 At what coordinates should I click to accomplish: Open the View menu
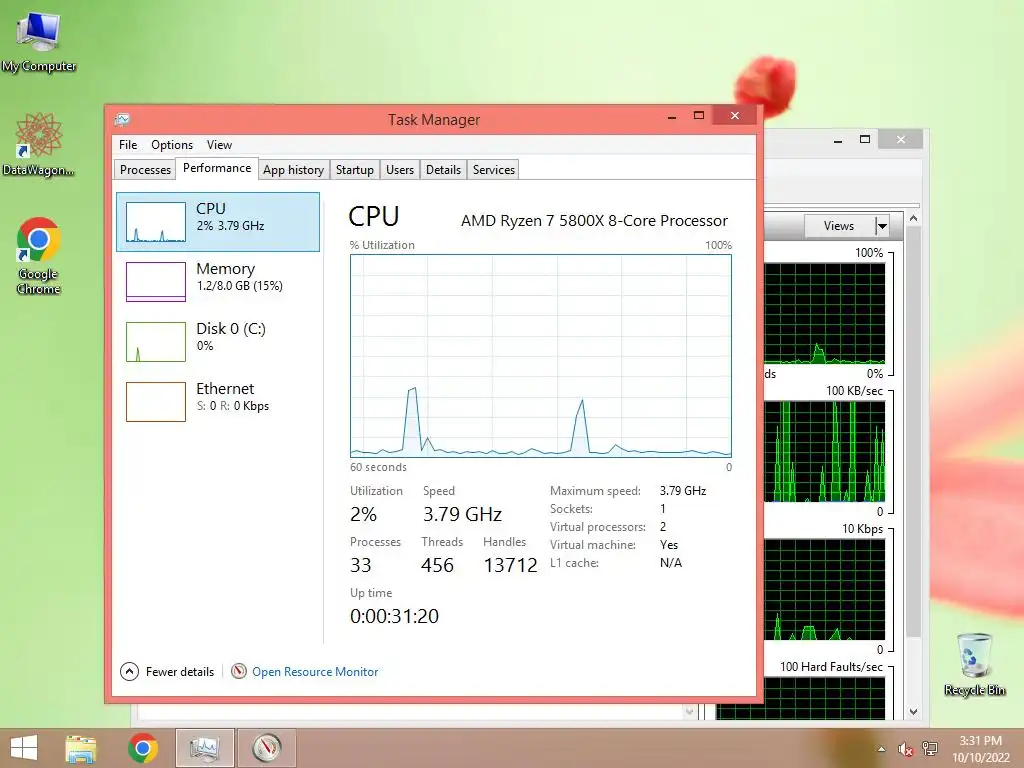[219, 145]
